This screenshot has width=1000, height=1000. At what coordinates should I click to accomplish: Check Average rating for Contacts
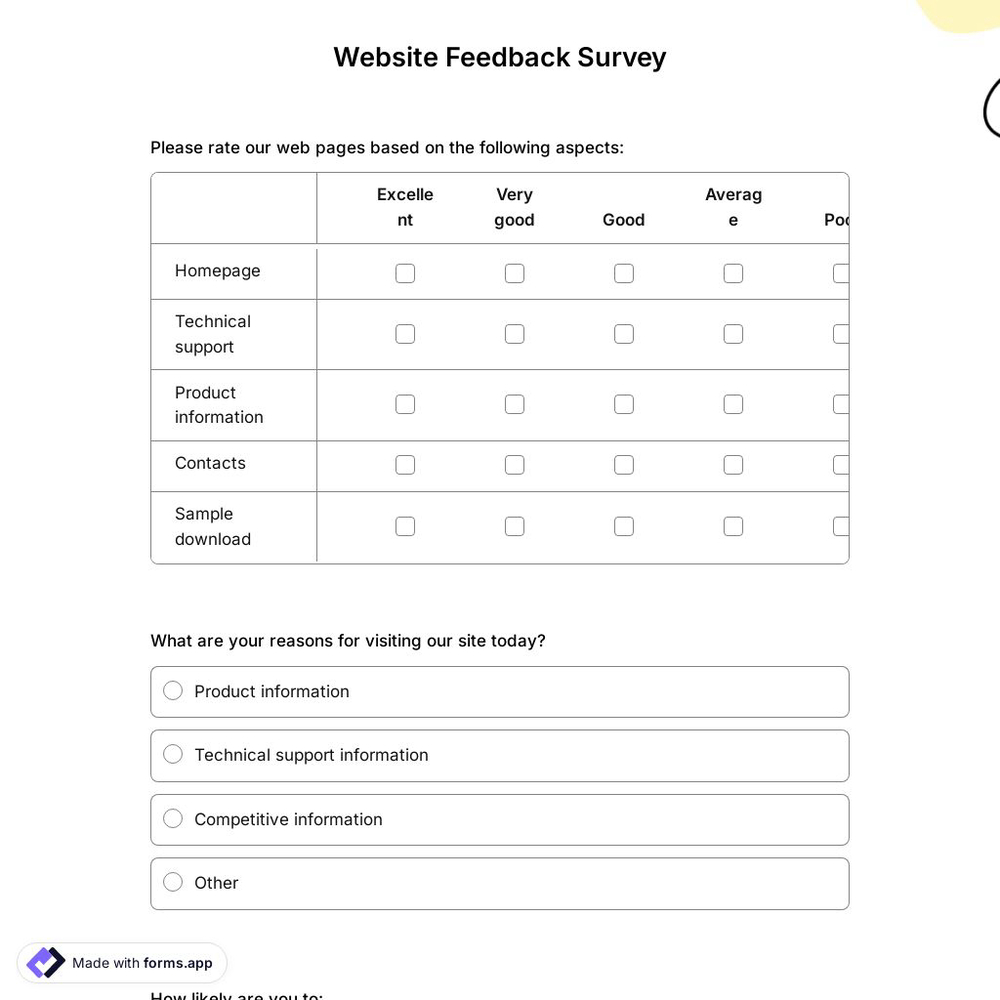point(733,464)
